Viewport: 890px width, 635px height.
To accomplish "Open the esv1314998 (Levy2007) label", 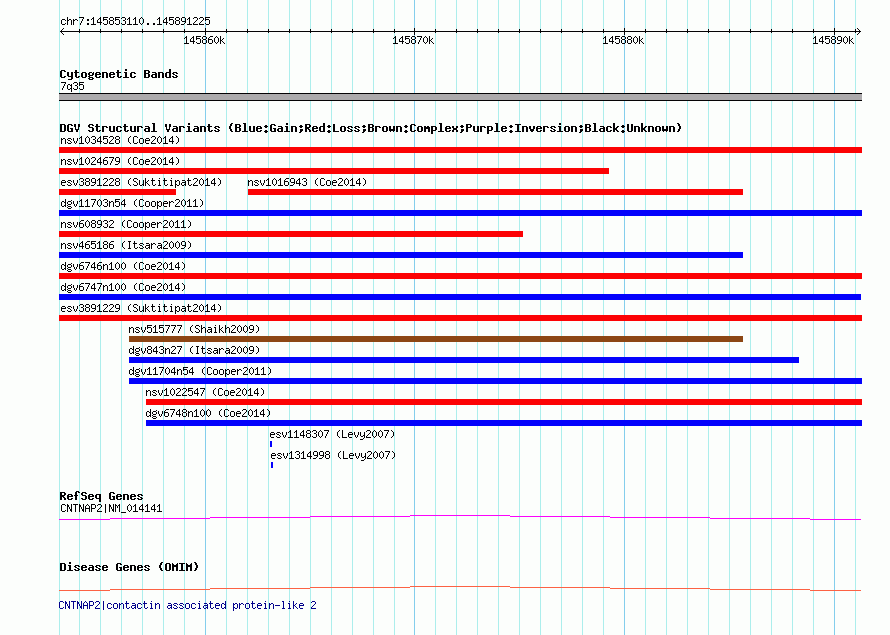I will point(333,455).
